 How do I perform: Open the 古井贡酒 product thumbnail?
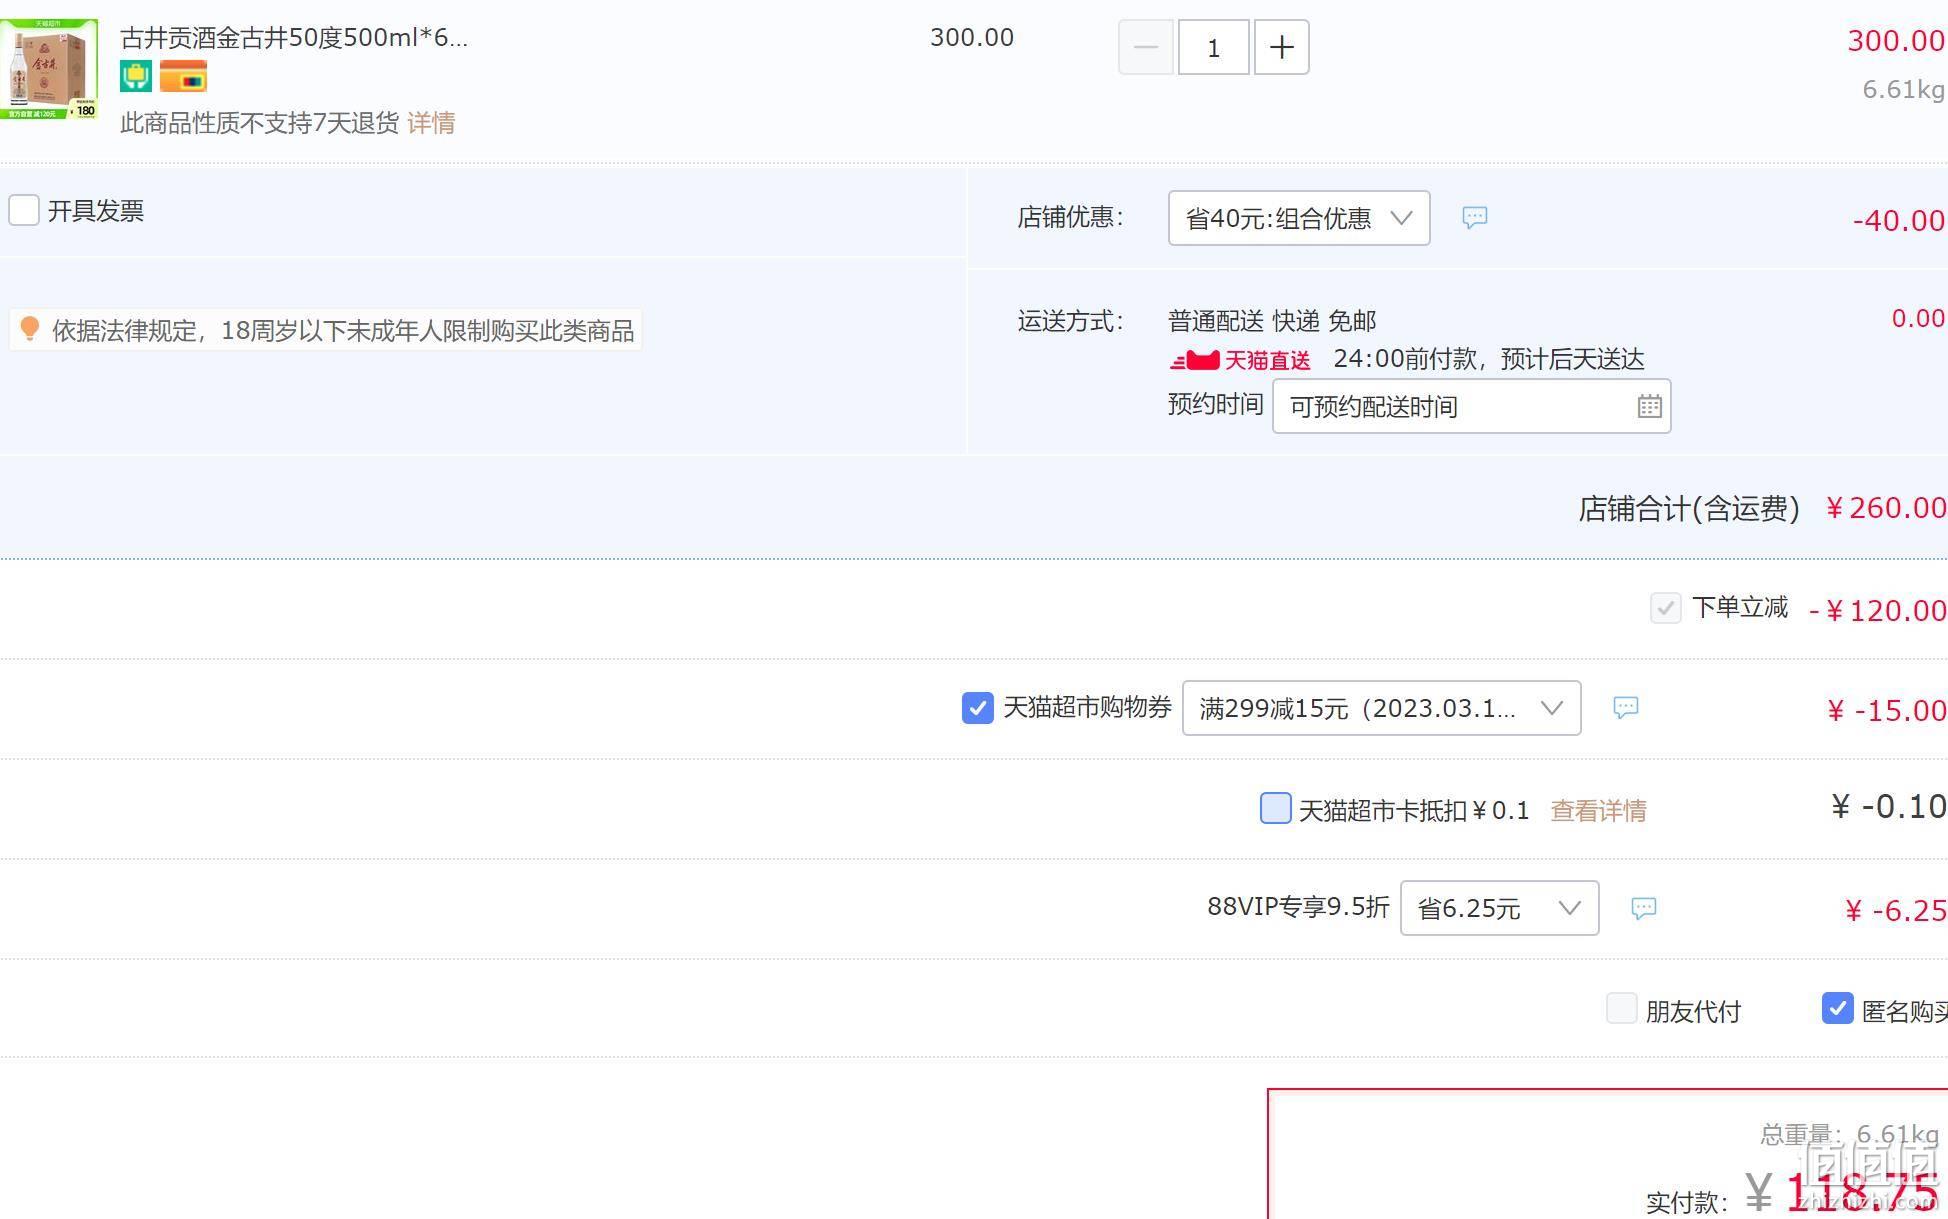click(49, 69)
